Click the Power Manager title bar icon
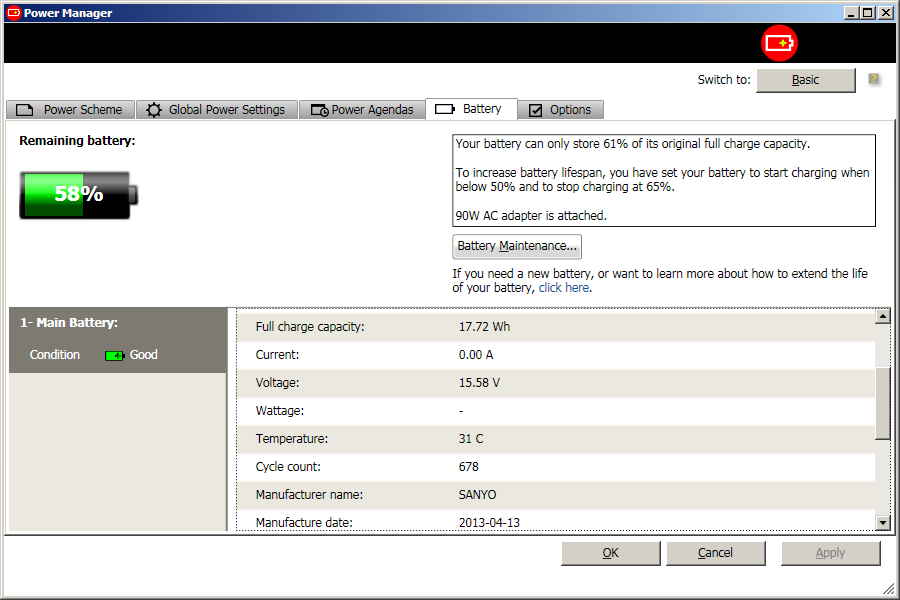Image resolution: width=900 pixels, height=600 pixels. click(x=14, y=13)
